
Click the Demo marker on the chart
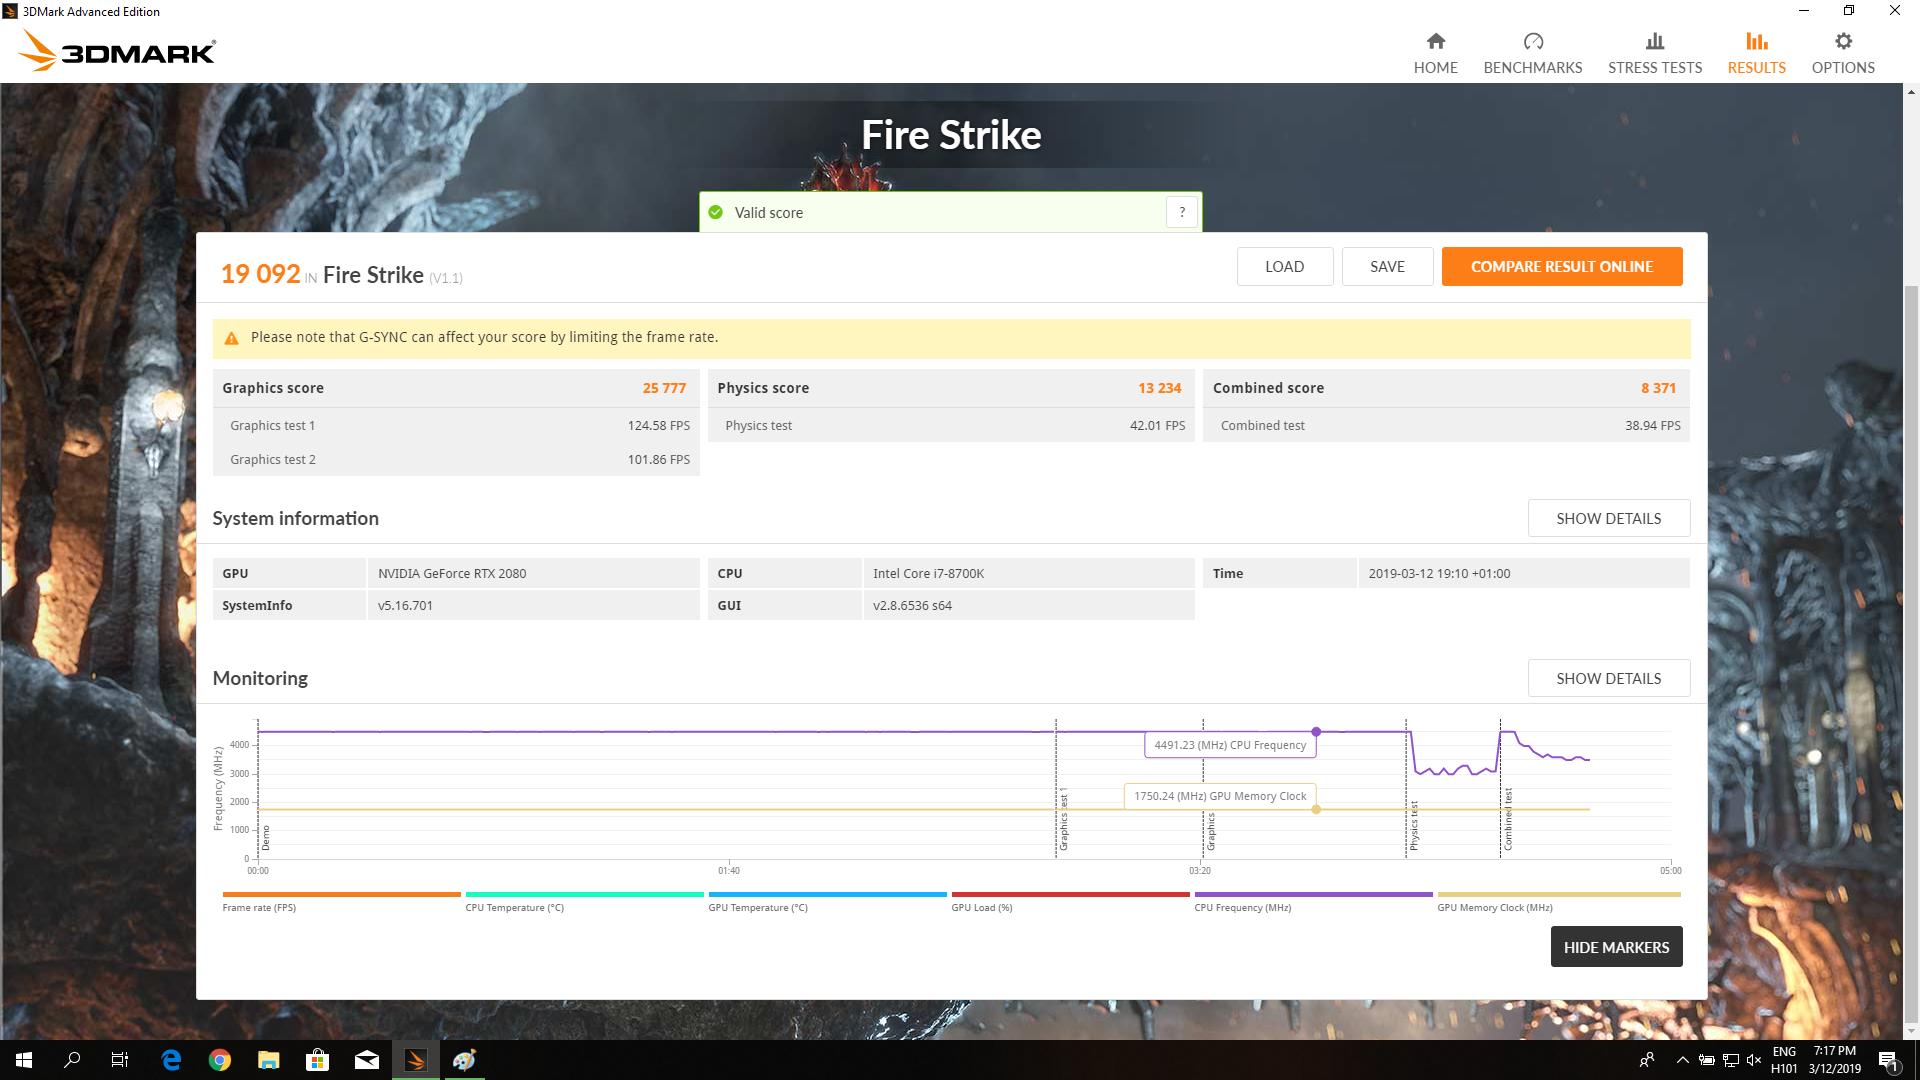pyautogui.click(x=265, y=838)
